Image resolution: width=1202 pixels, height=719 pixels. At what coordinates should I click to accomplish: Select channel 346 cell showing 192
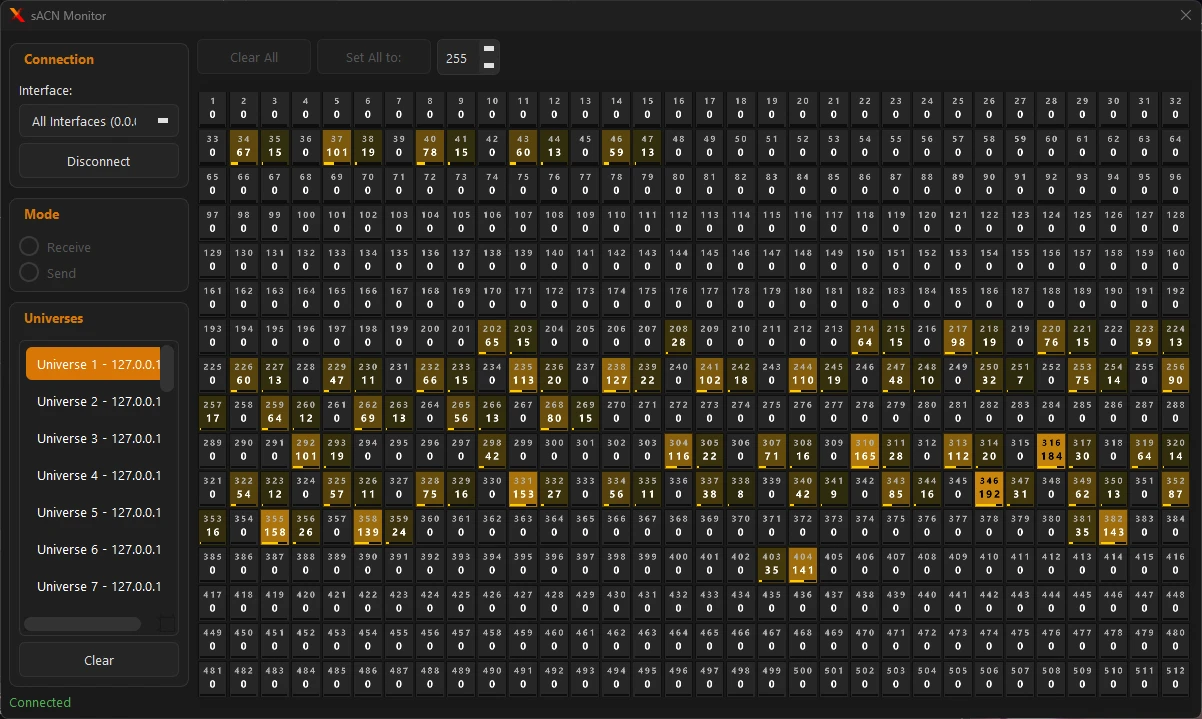click(989, 488)
